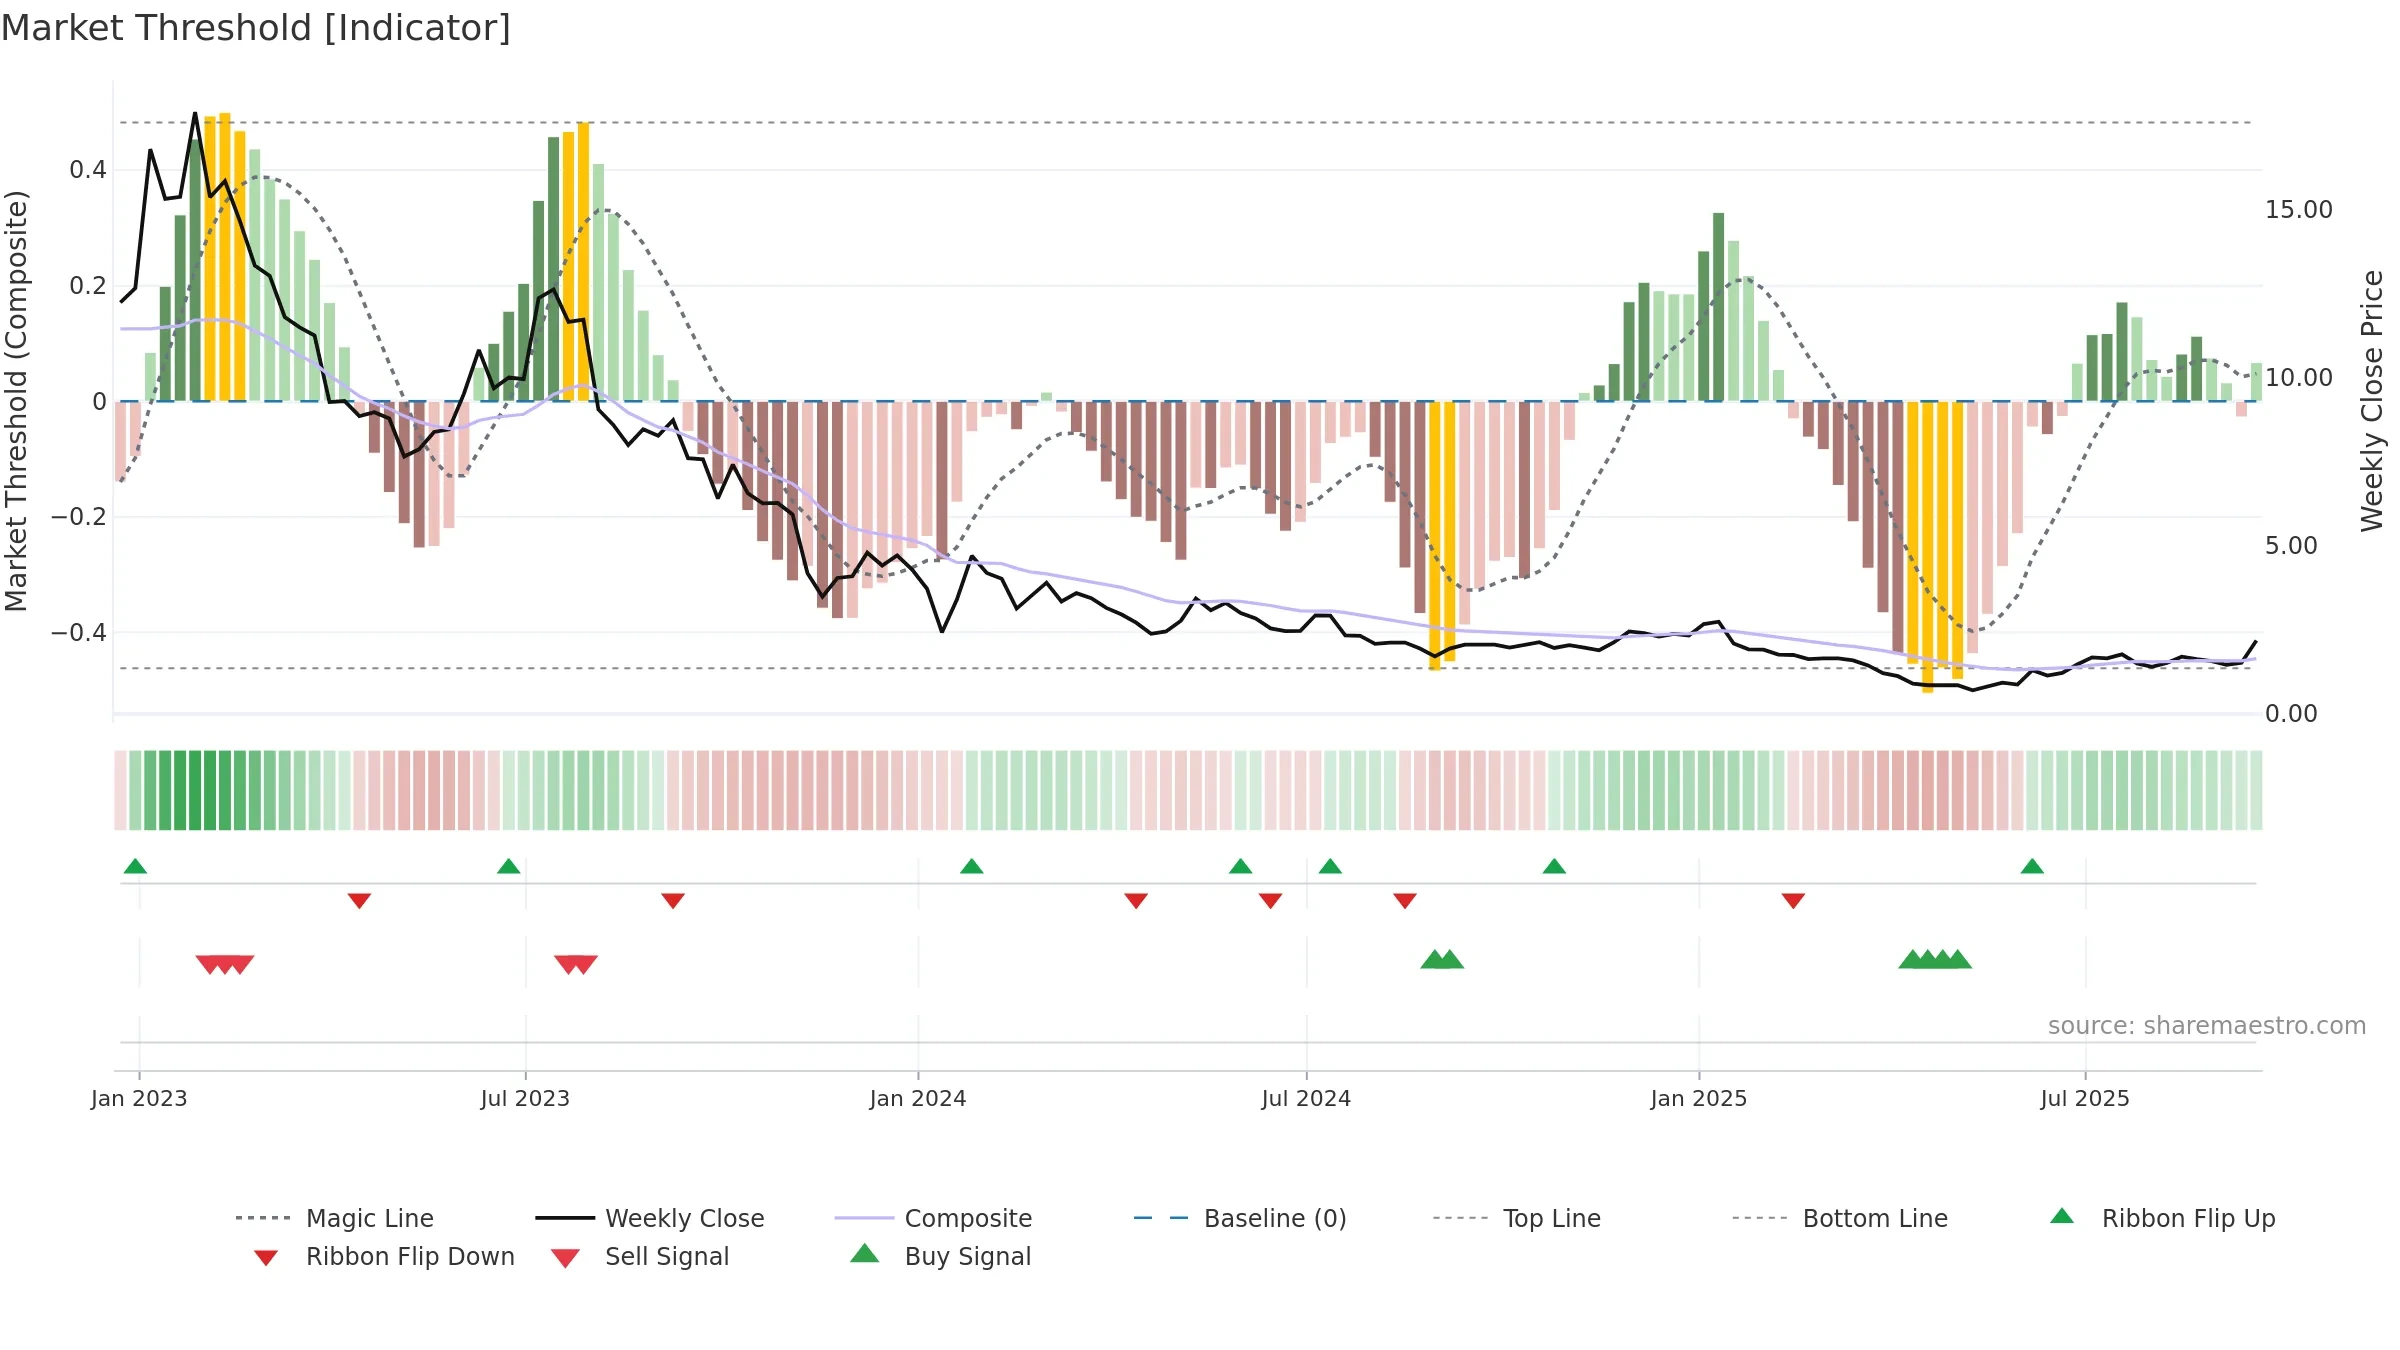Image resolution: width=2400 pixels, height=1350 pixels.
Task: Click the Jan 2025 x-axis label
Action: point(1699,1098)
